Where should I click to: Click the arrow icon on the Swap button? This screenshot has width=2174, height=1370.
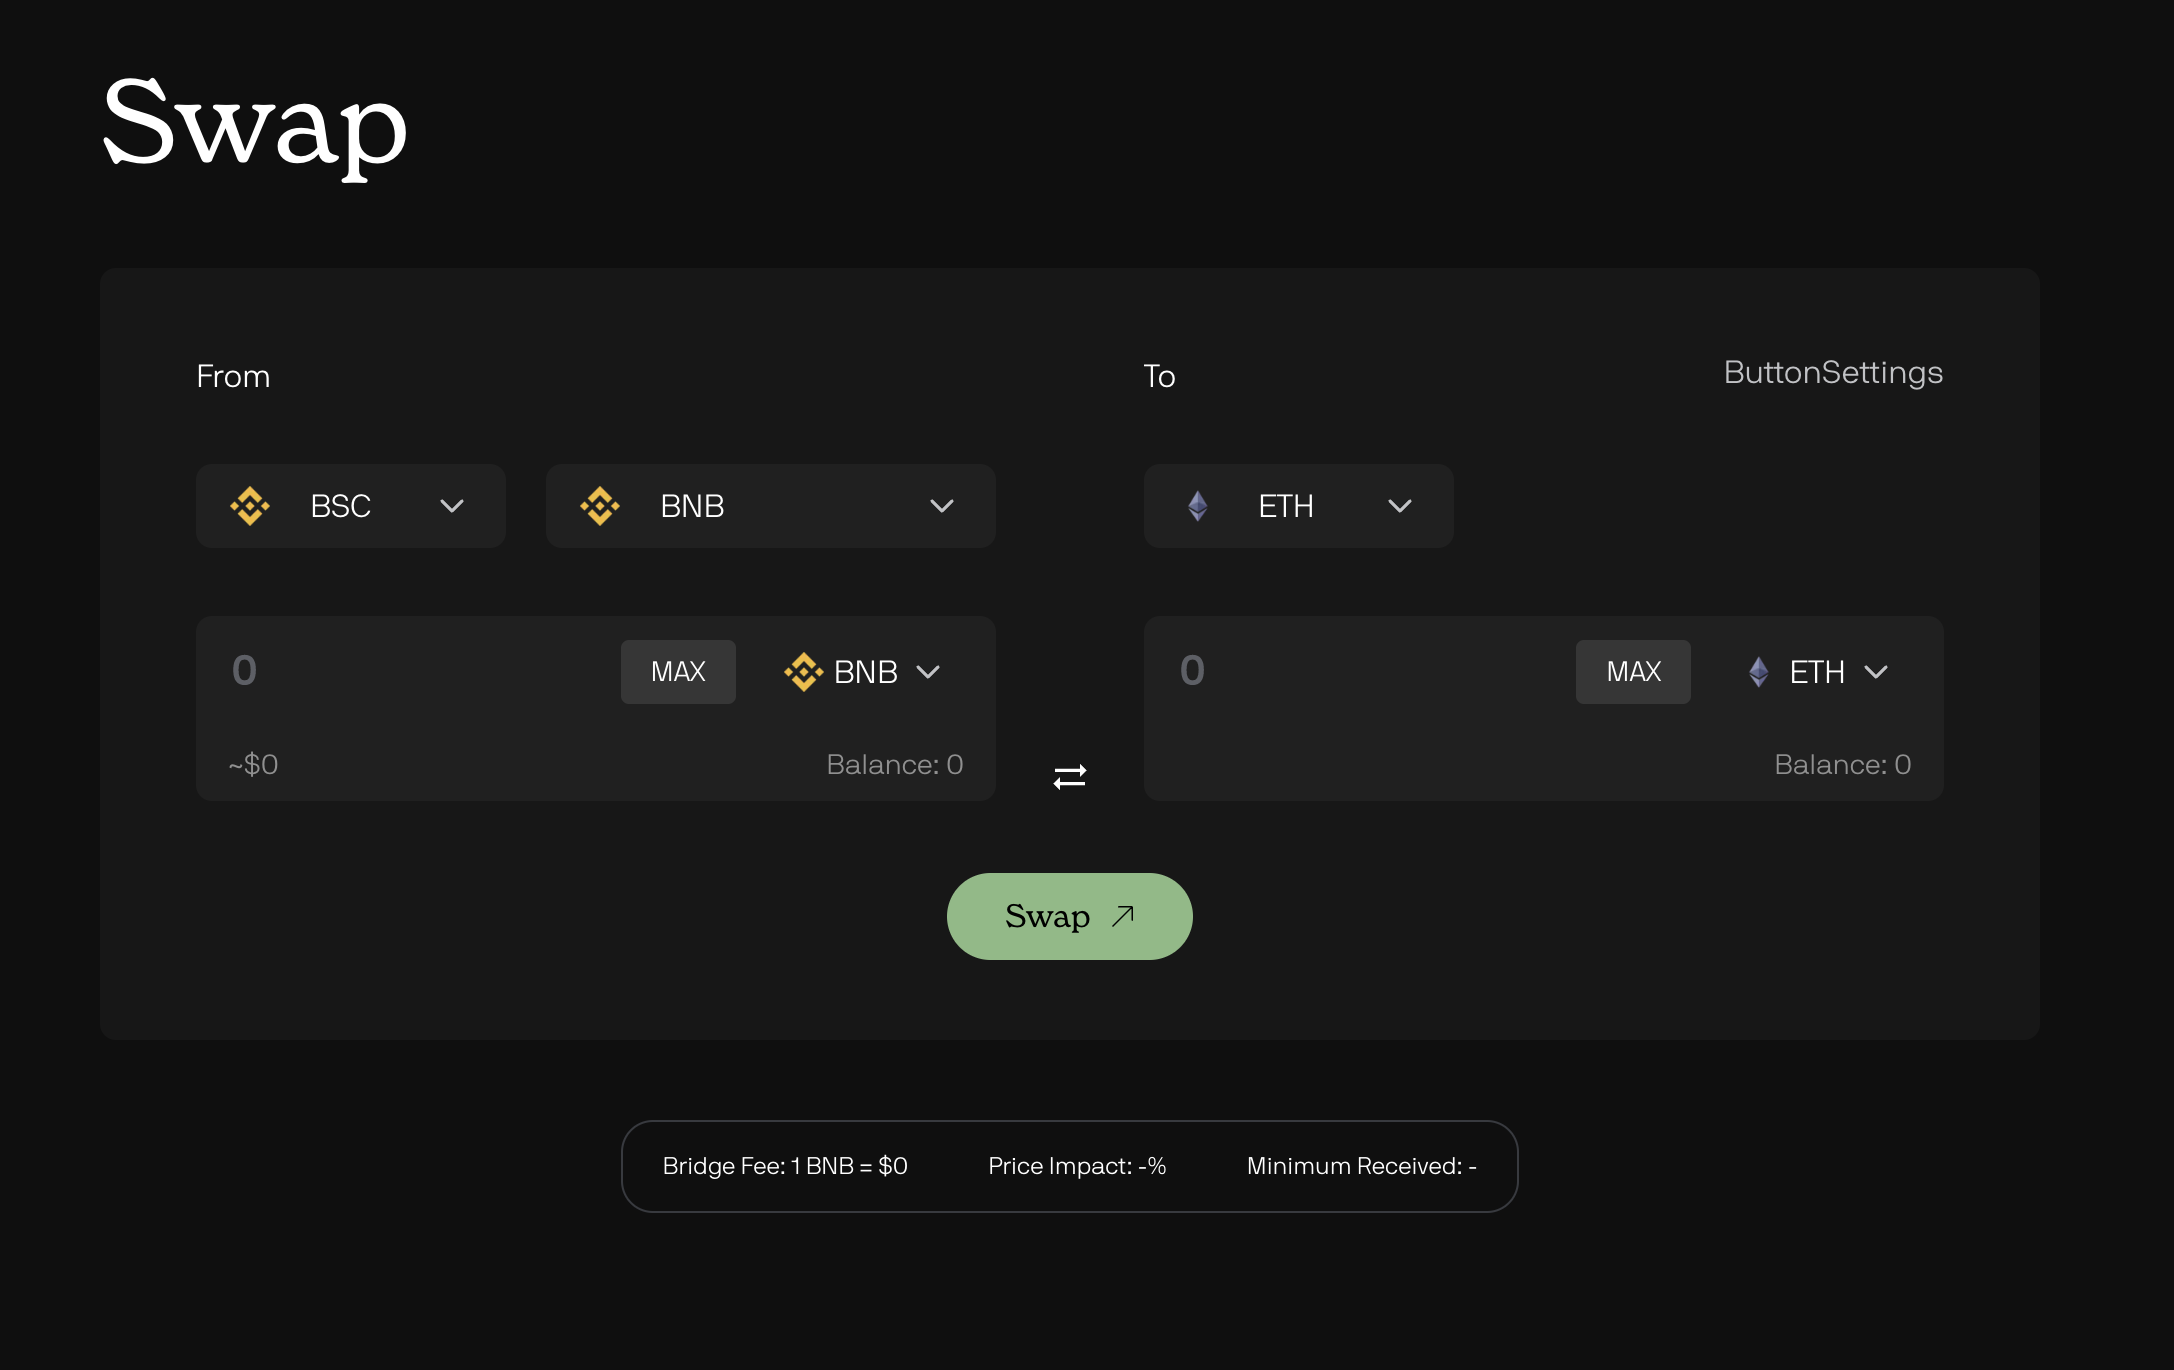[x=1123, y=916]
